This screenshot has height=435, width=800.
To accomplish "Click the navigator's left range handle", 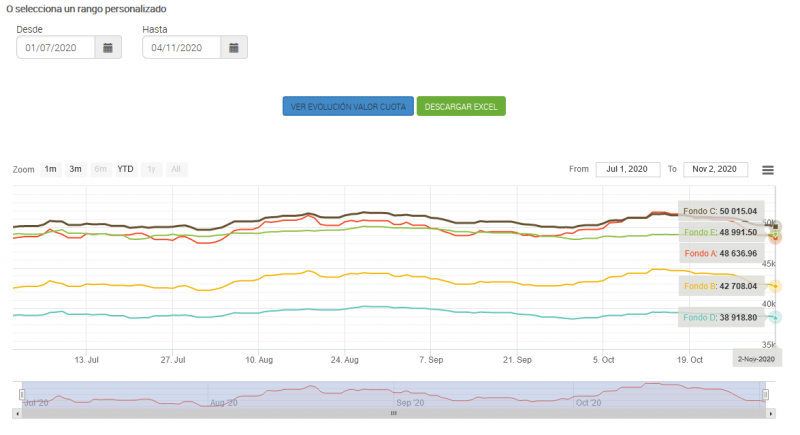I will pos(21,394).
